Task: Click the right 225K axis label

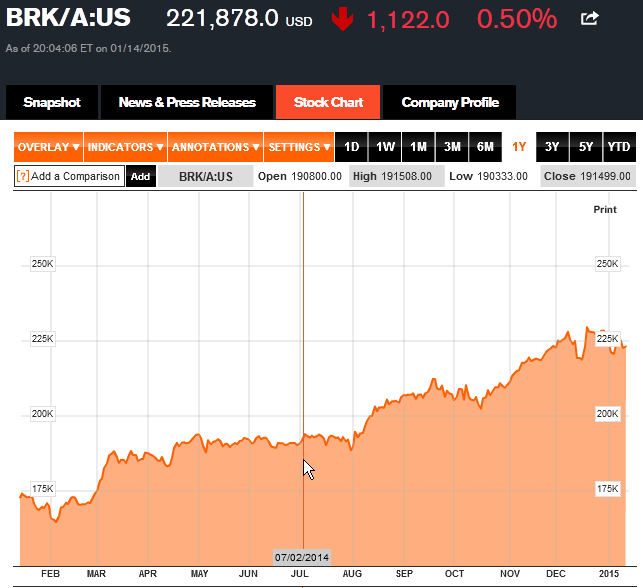Action: (607, 339)
